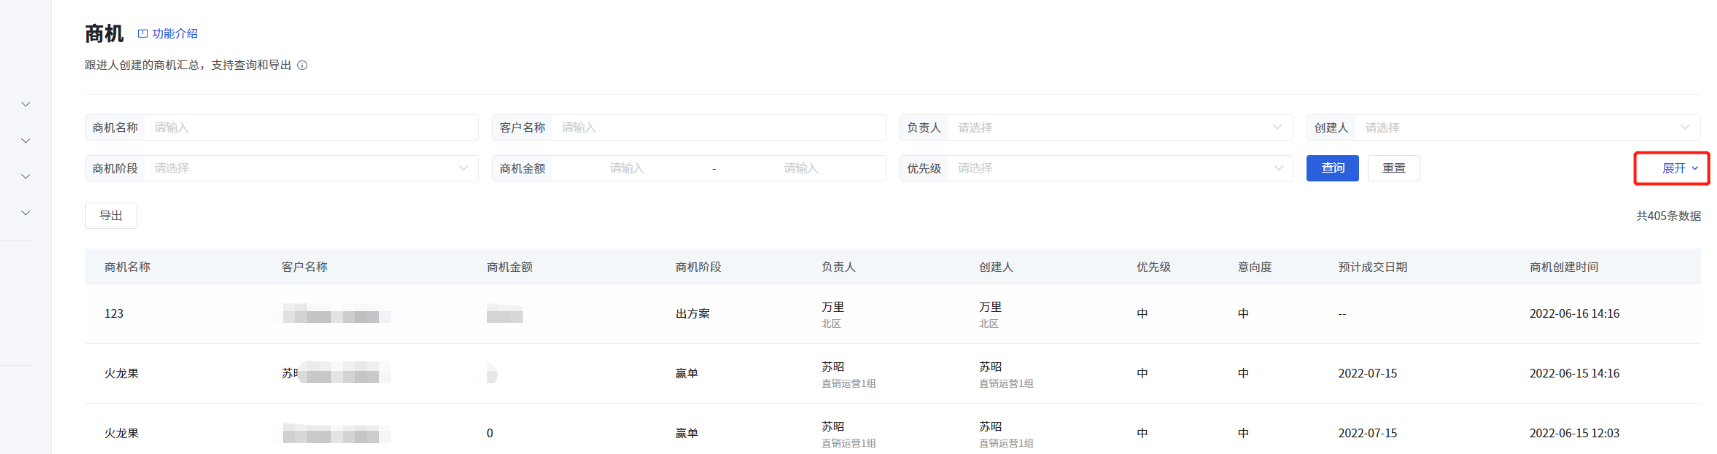This screenshot has height=454, width=1717.
Task: Select the opportunity named 123
Action: pyautogui.click(x=114, y=314)
